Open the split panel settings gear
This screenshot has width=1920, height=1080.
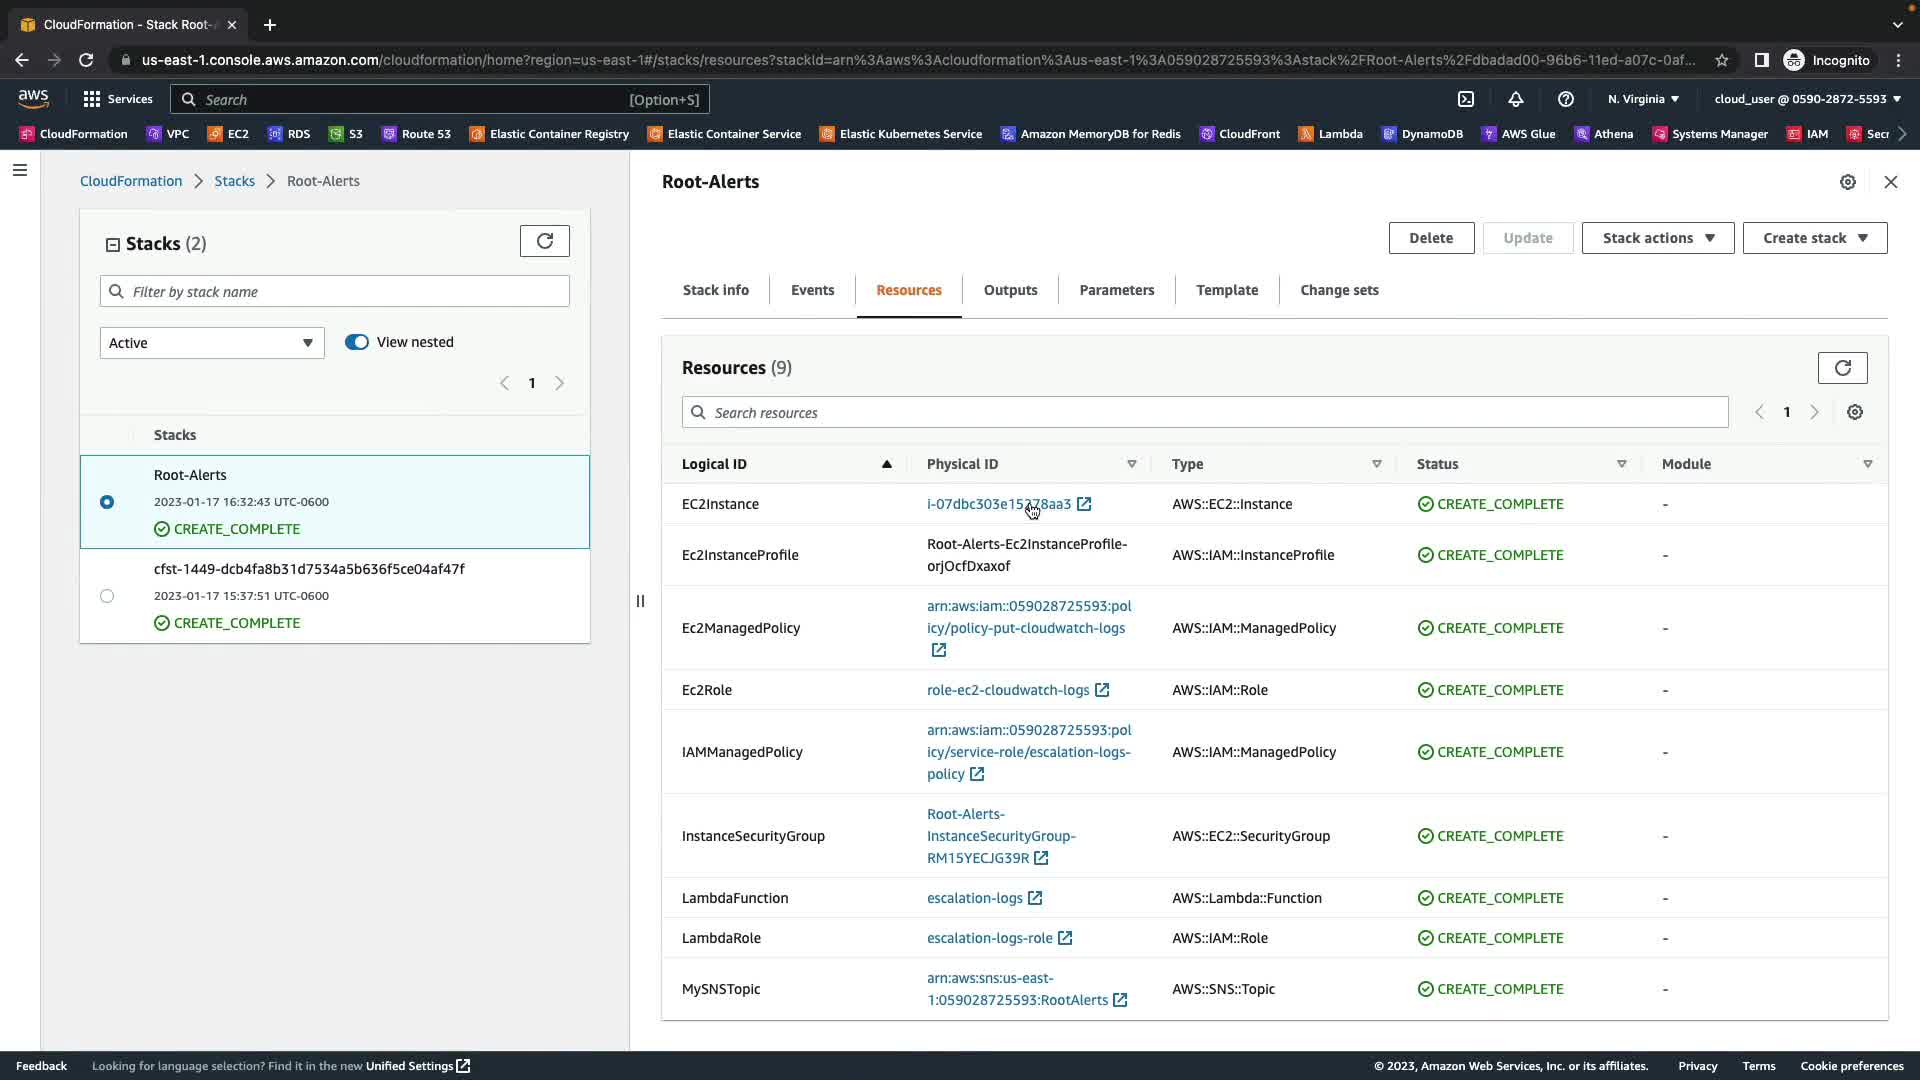(1848, 182)
